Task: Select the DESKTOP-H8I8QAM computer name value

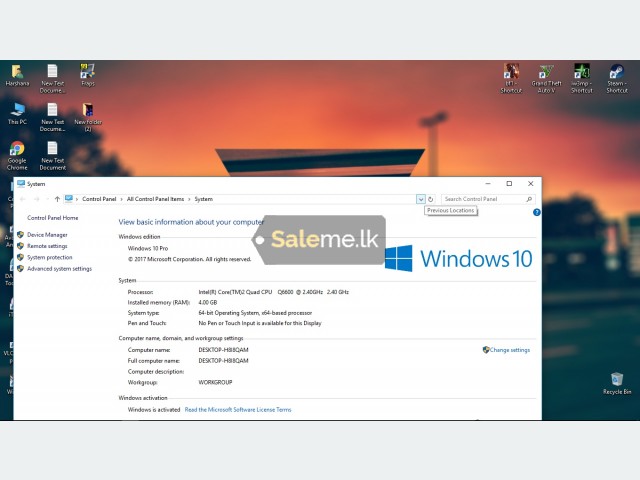Action: [x=223, y=350]
